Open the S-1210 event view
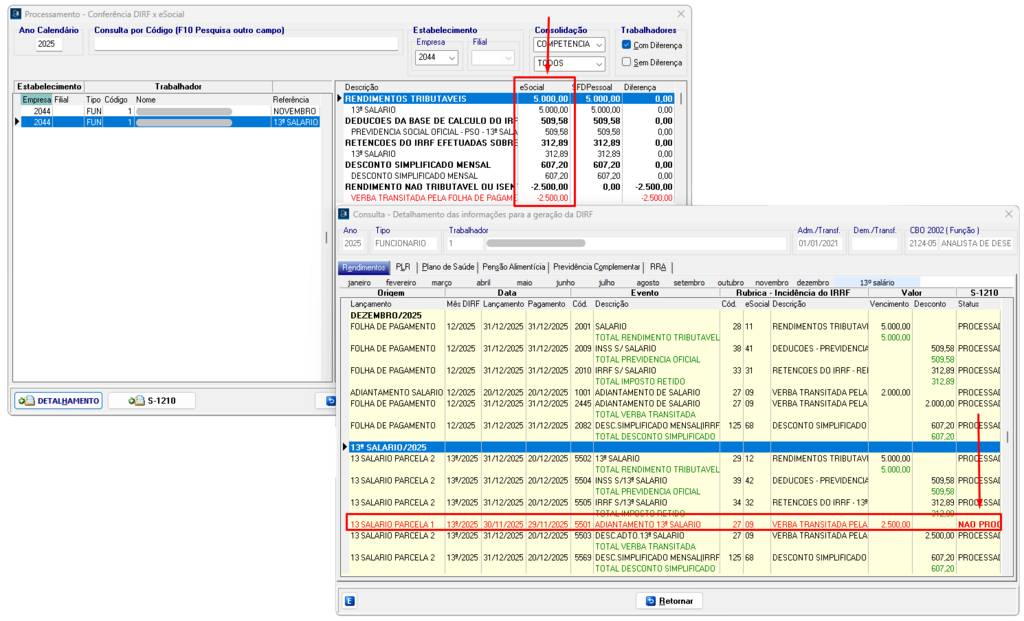 click(151, 401)
